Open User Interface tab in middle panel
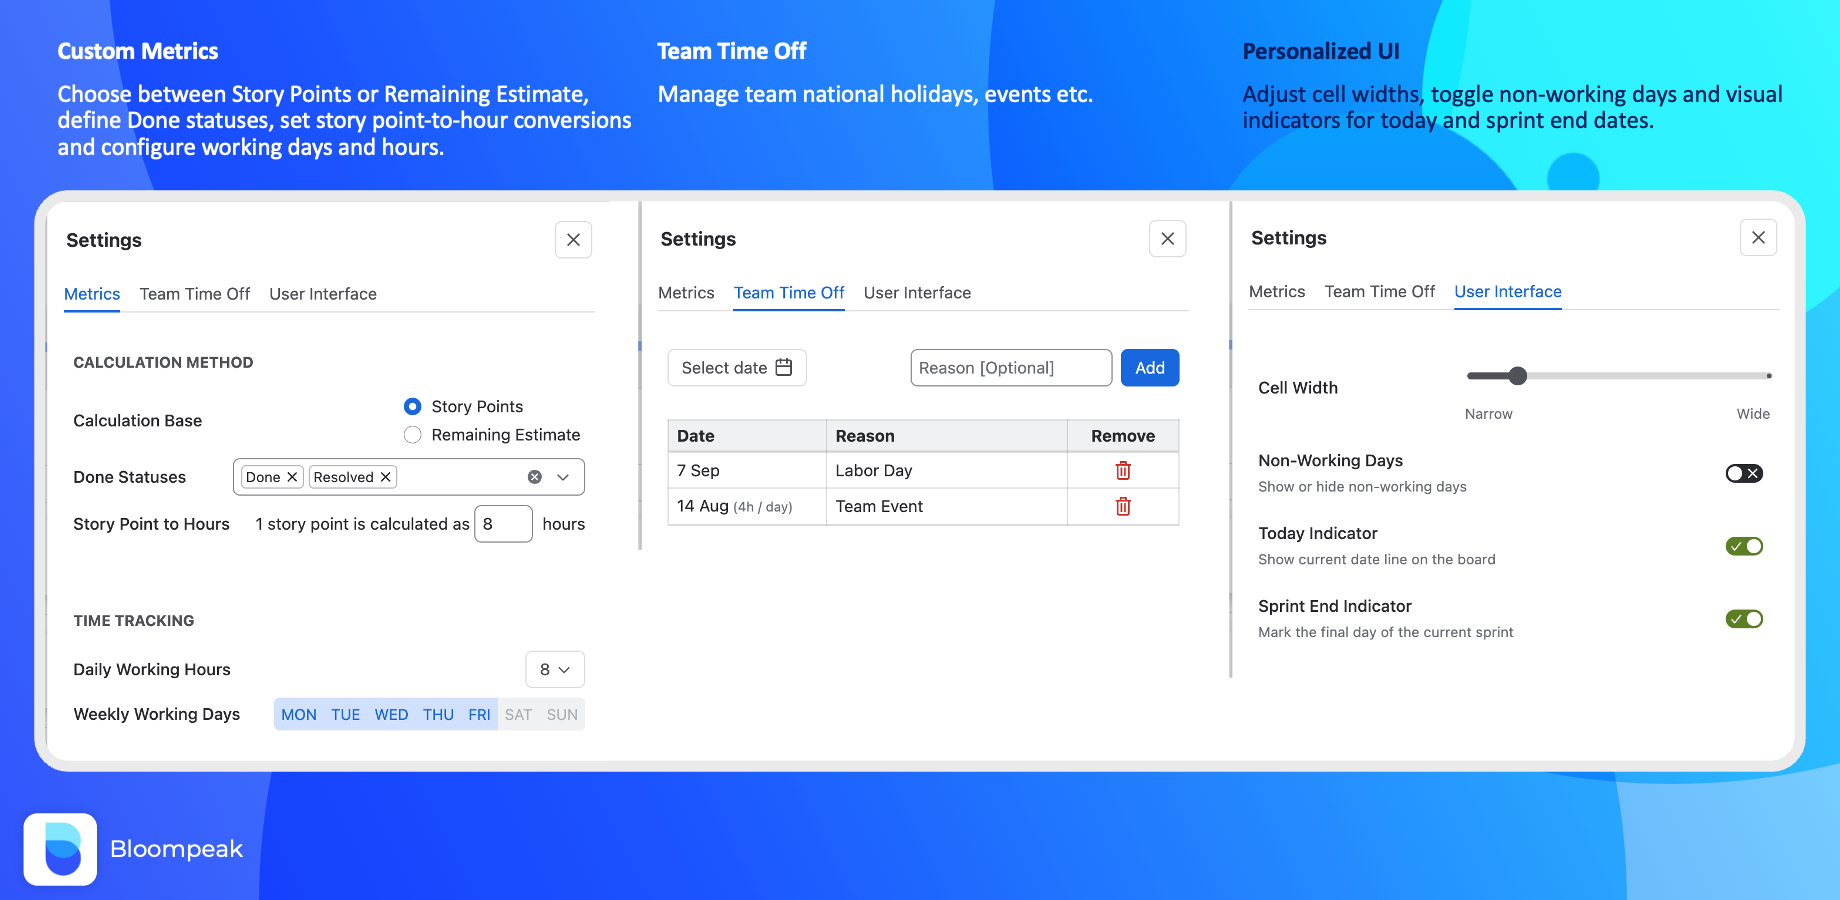Screen dimensions: 1840x900 pos(917,293)
